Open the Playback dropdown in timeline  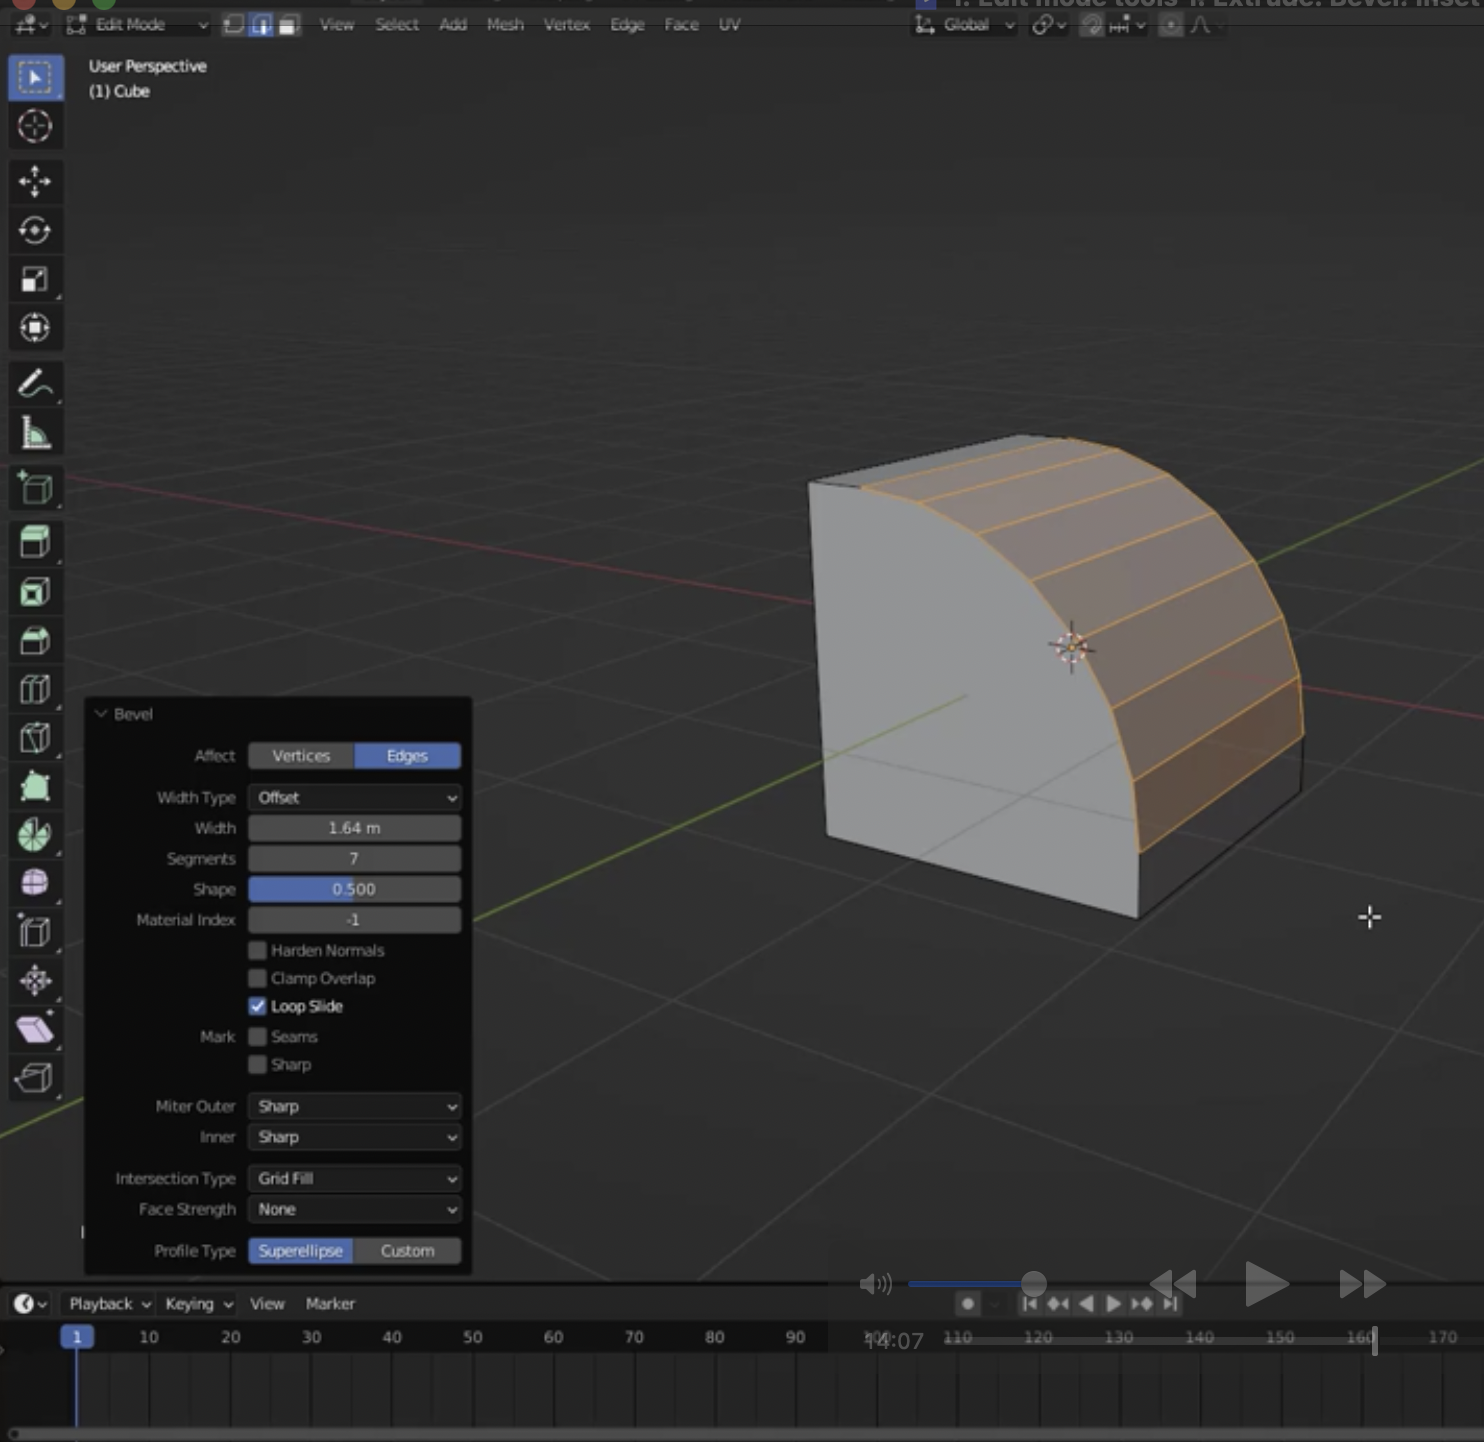tap(108, 1304)
